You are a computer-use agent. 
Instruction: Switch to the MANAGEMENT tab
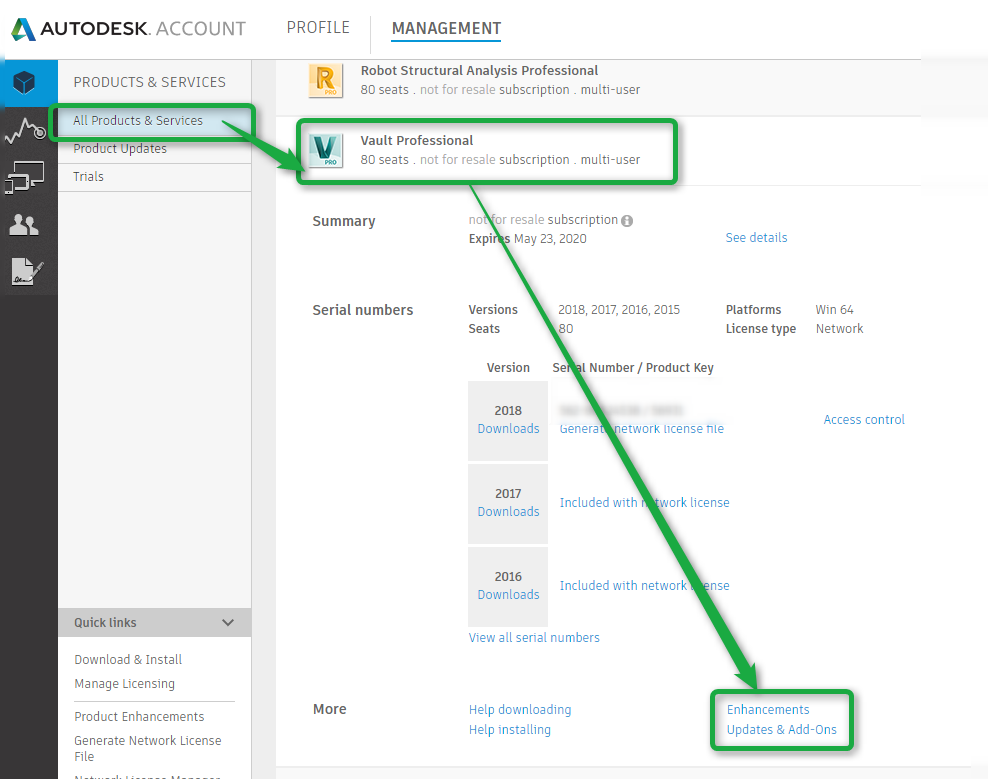pyautogui.click(x=446, y=28)
